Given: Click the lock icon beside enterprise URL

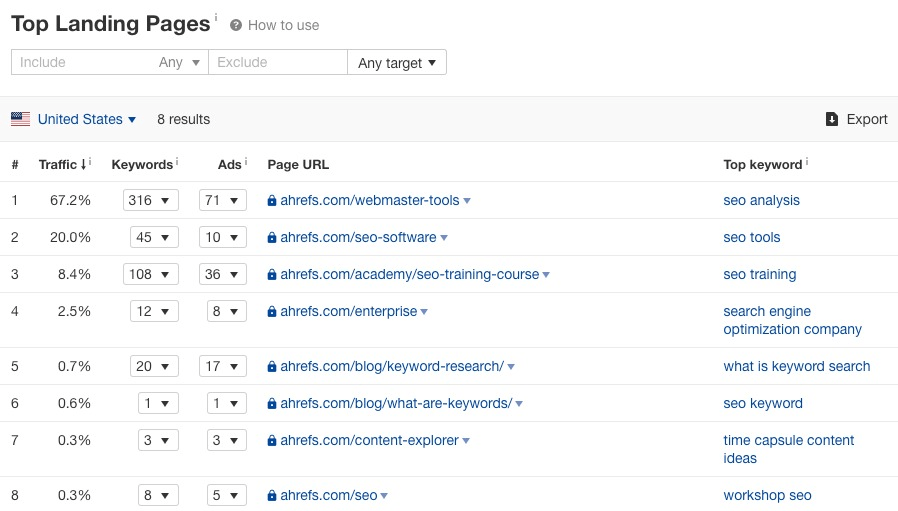Looking at the screenshot, I should (272, 312).
